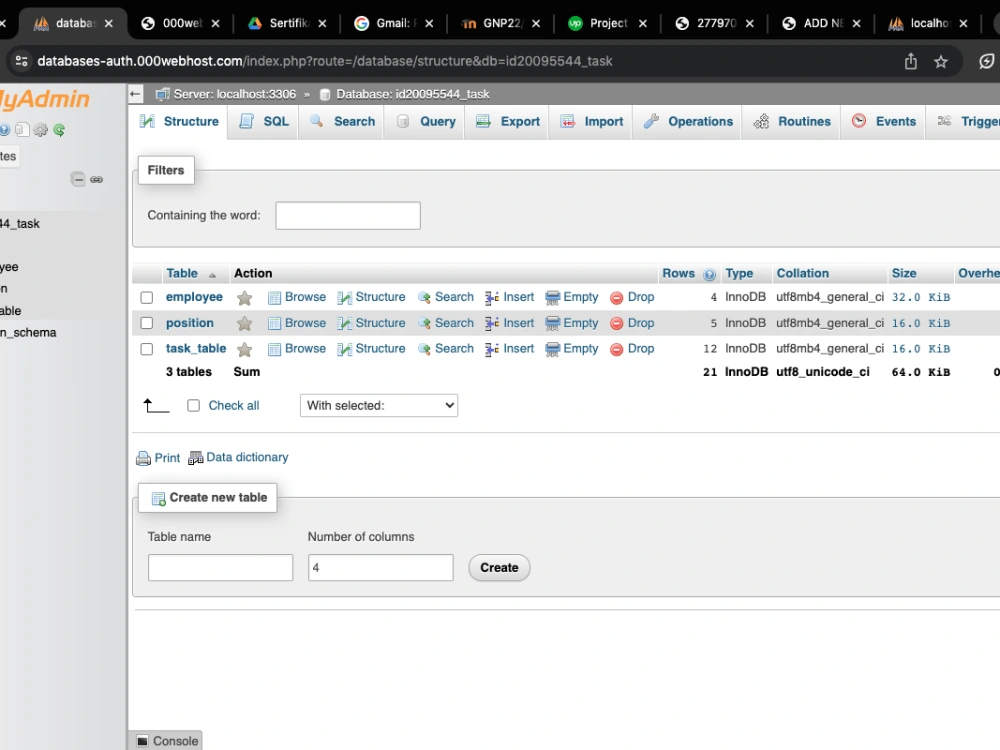1000x750 pixels.
Task: Click the red Drop icon for task_table
Action: point(616,349)
